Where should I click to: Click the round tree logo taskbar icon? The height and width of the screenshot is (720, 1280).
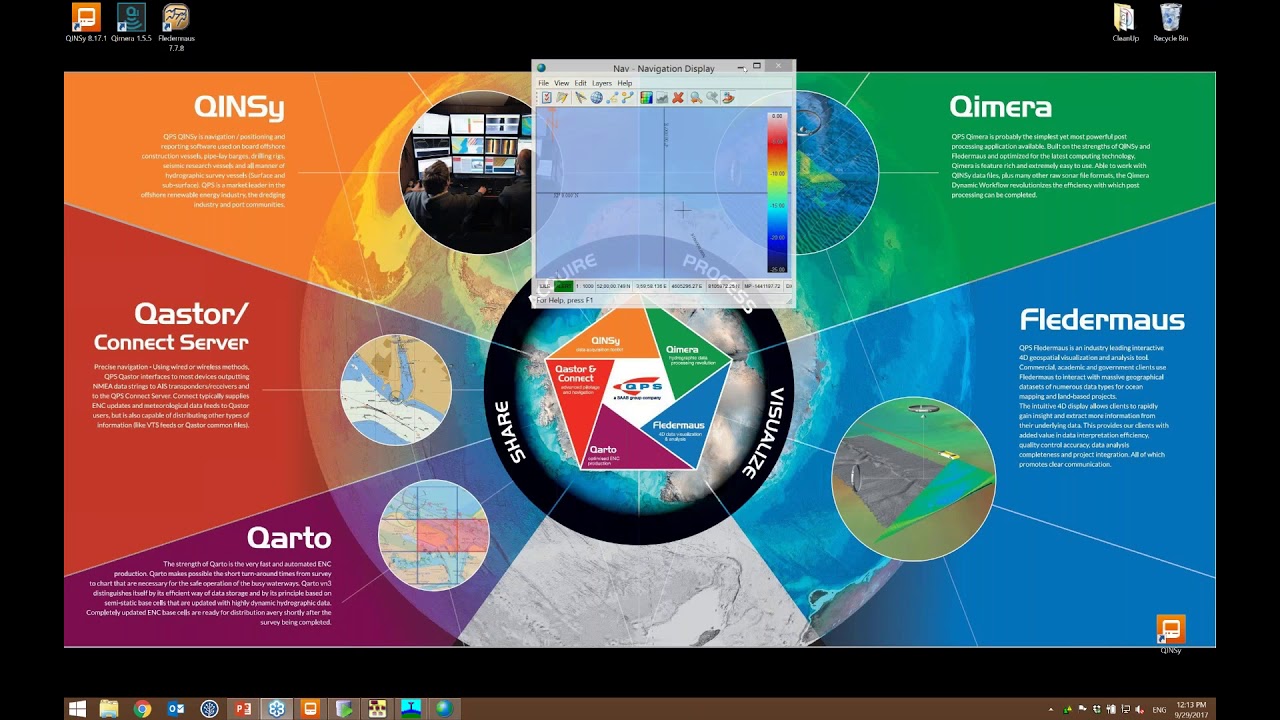209,709
